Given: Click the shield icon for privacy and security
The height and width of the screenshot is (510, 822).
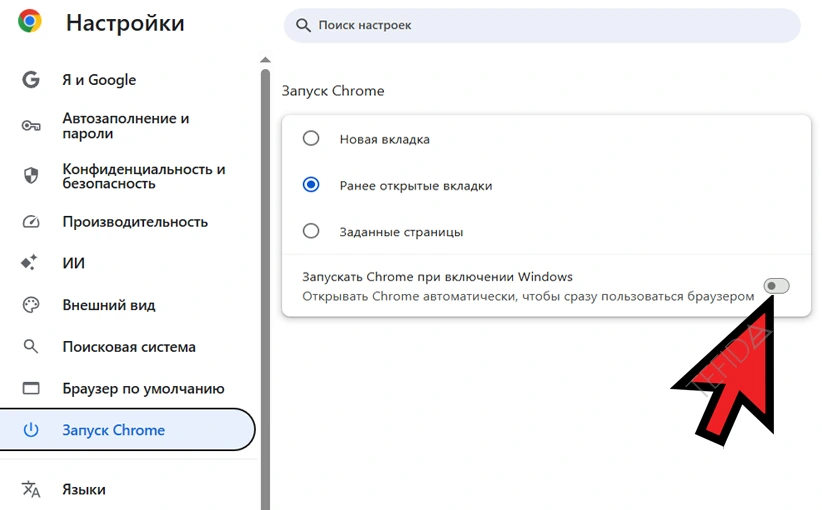Looking at the screenshot, I should coord(31,176).
